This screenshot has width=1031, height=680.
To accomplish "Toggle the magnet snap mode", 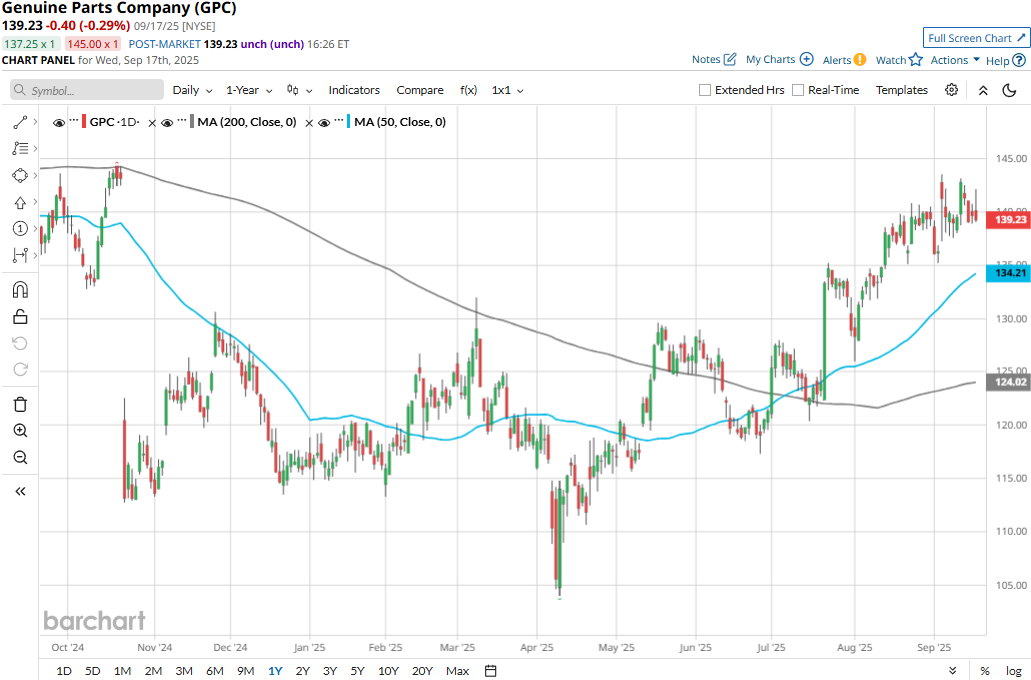I will click(x=20, y=289).
